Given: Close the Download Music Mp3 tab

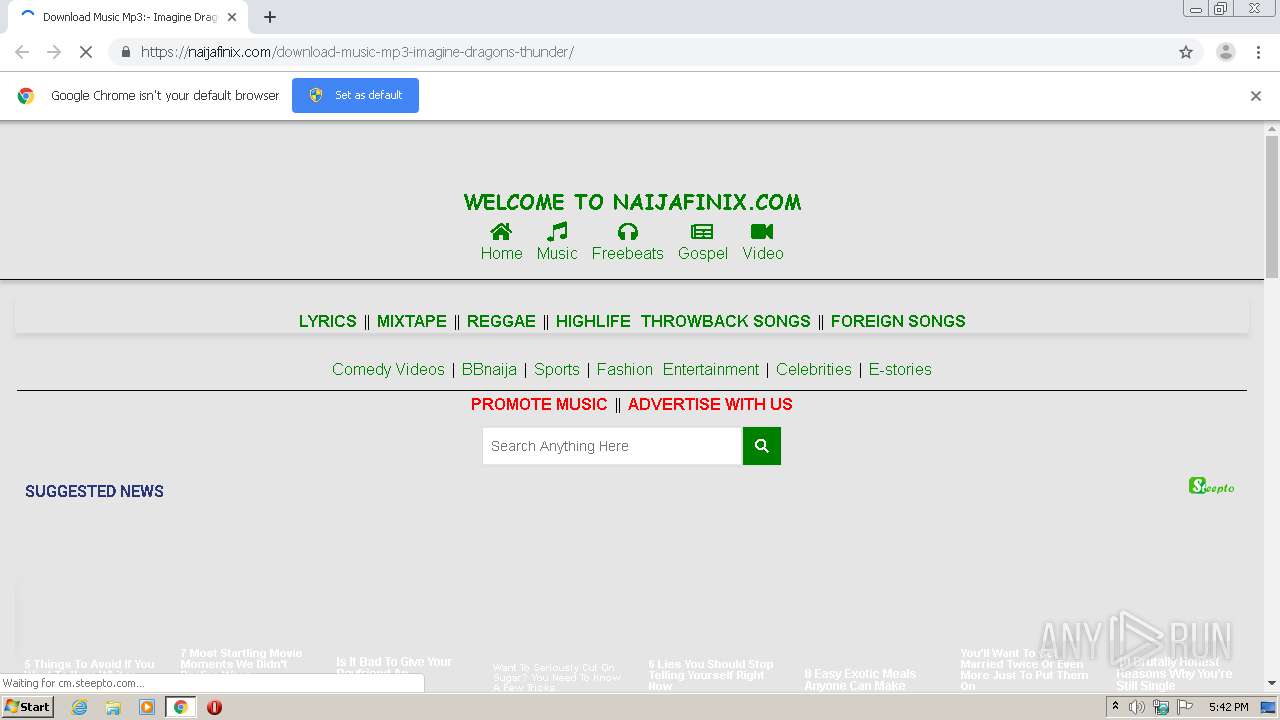Looking at the screenshot, I should tap(232, 17).
